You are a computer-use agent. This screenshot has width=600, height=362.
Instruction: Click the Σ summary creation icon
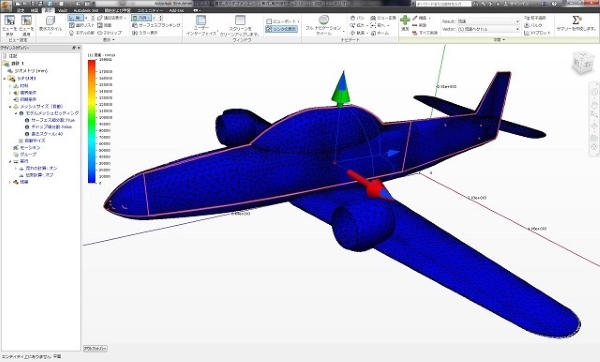pyautogui.click(x=576, y=20)
